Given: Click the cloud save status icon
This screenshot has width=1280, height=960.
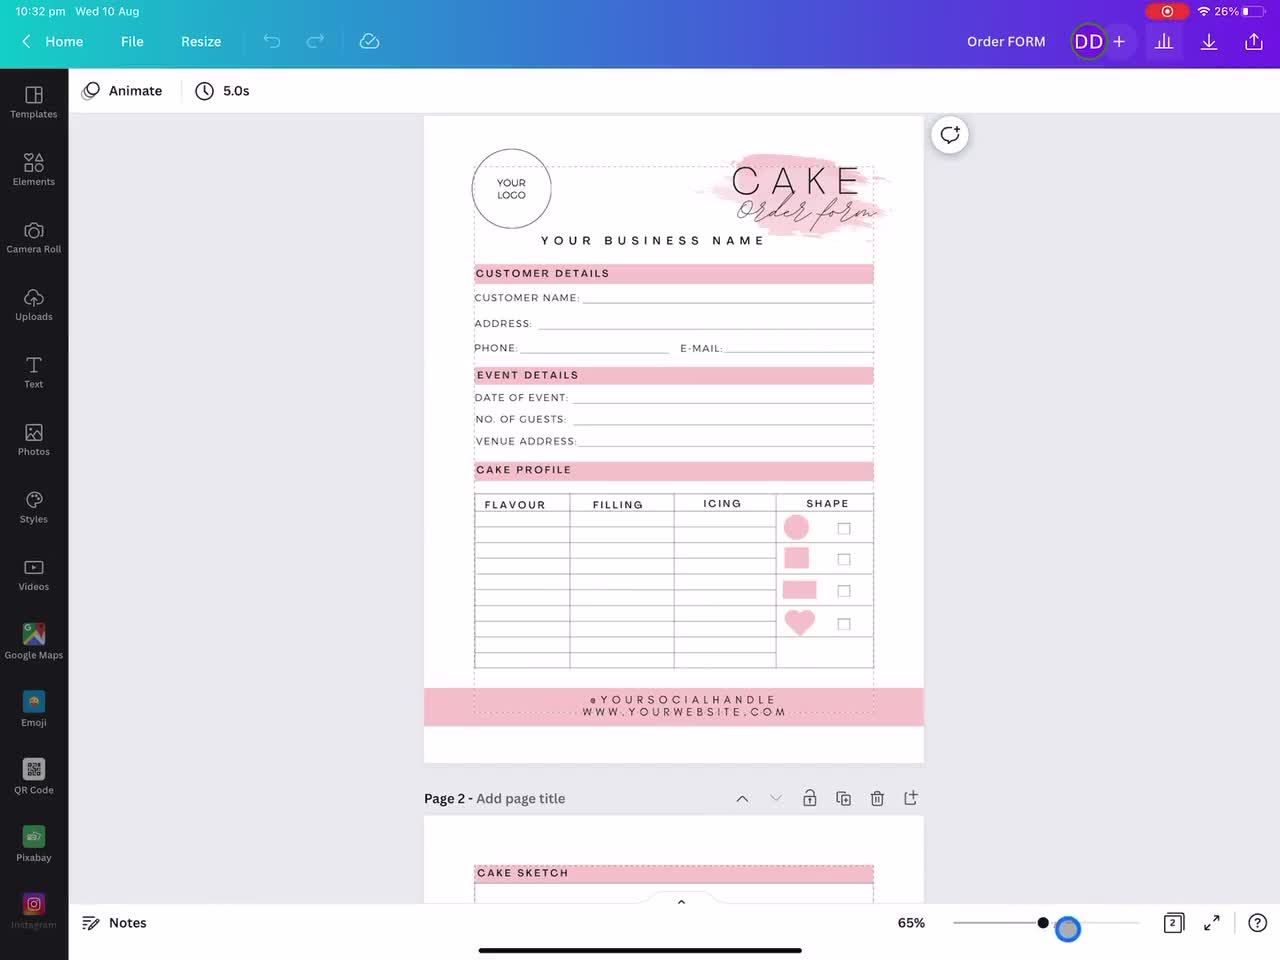Looking at the screenshot, I should [369, 41].
